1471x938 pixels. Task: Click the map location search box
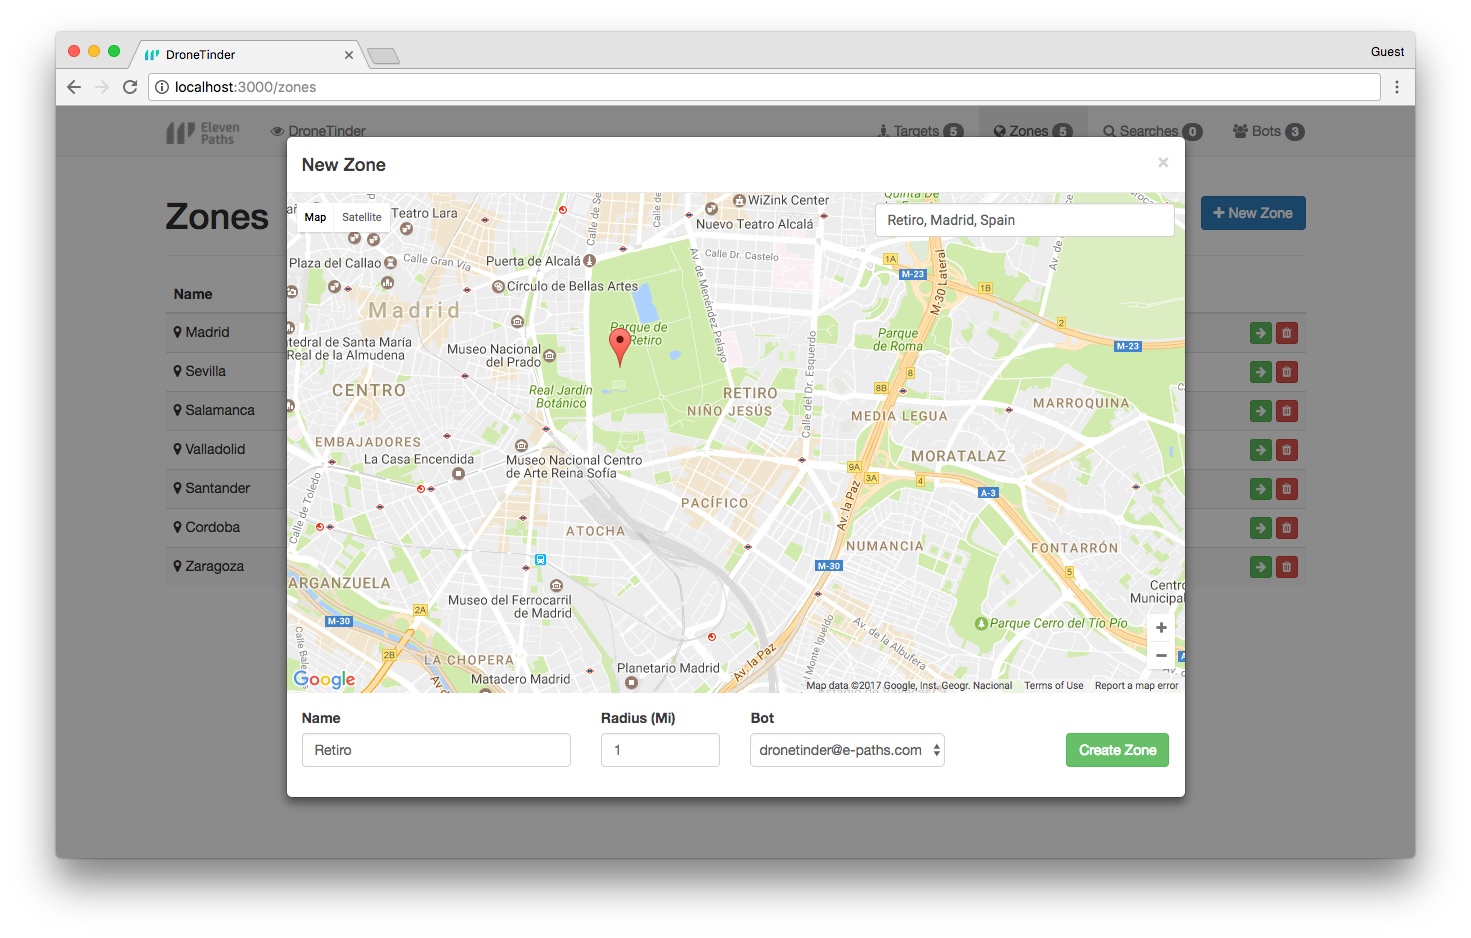[x=1024, y=220]
